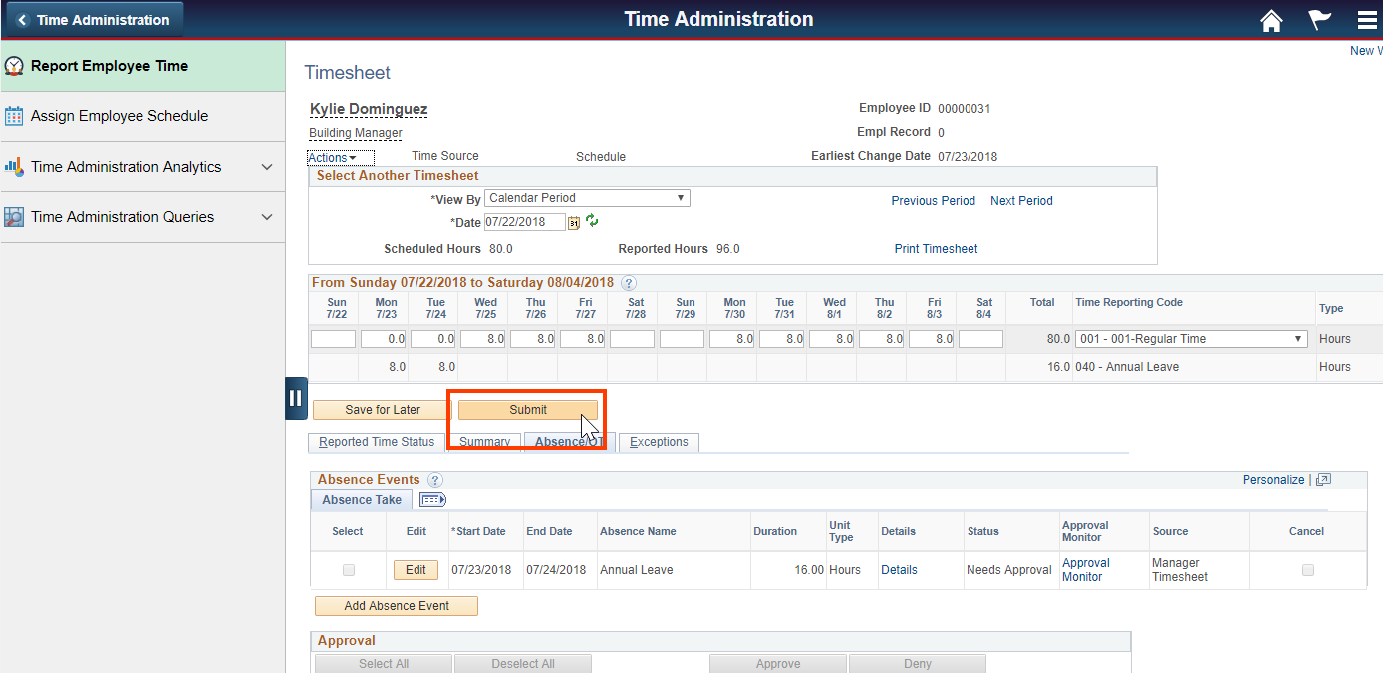This screenshot has height=673, width=1383.
Task: Open the View By Calendar Period dropdown
Action: point(586,197)
